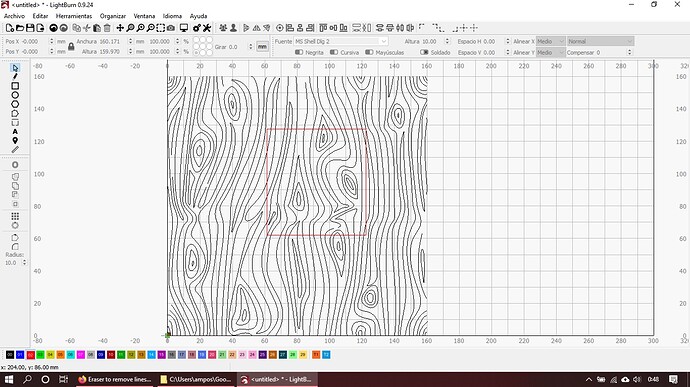690x387 pixels.
Task: Create a new file with the New icon
Action: pyautogui.click(x=10, y=28)
